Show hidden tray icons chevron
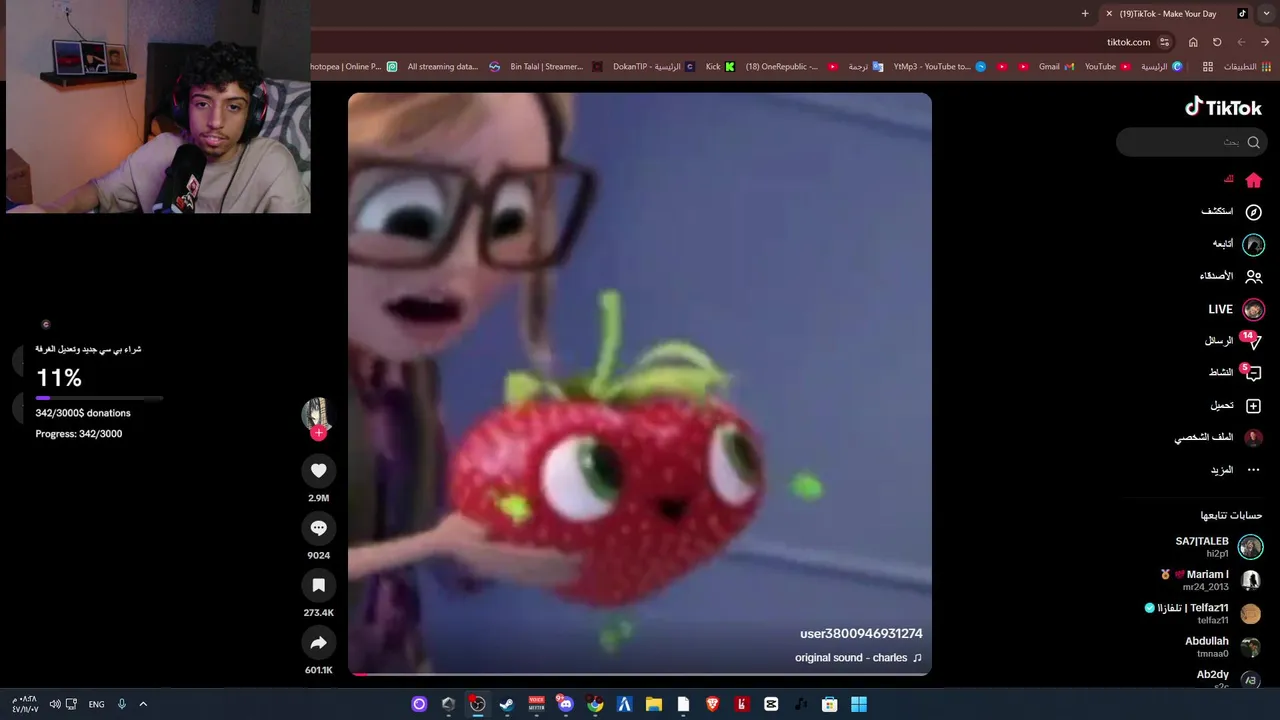 143,704
